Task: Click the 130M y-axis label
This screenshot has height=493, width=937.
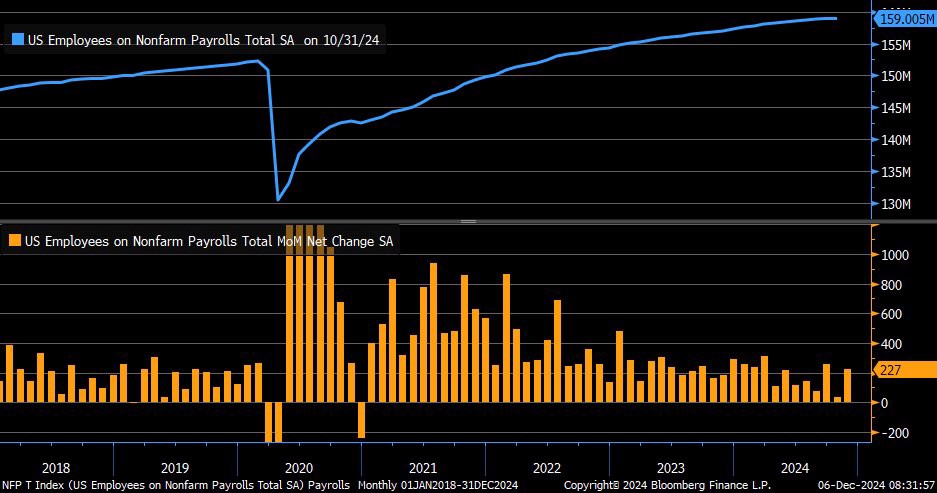Action: (x=896, y=204)
